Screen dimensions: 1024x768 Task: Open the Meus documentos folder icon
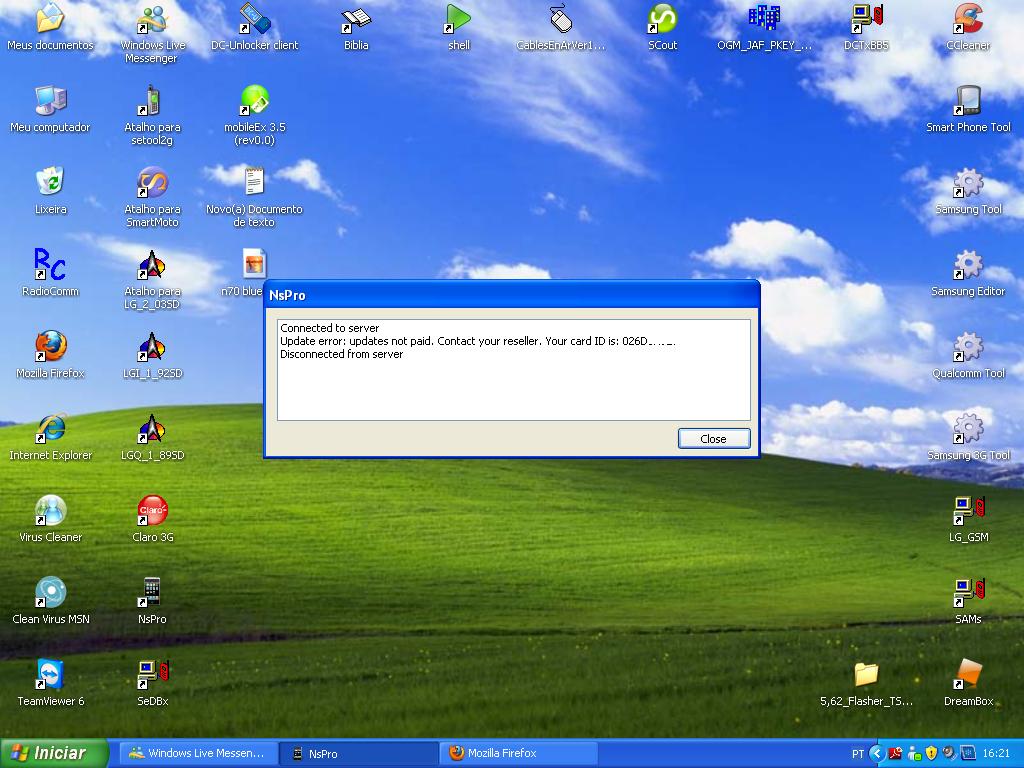click(50, 18)
